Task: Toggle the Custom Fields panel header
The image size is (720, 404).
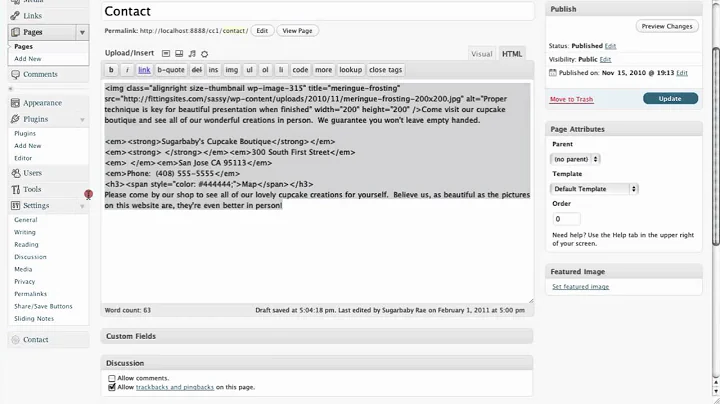Action: [x=317, y=336]
